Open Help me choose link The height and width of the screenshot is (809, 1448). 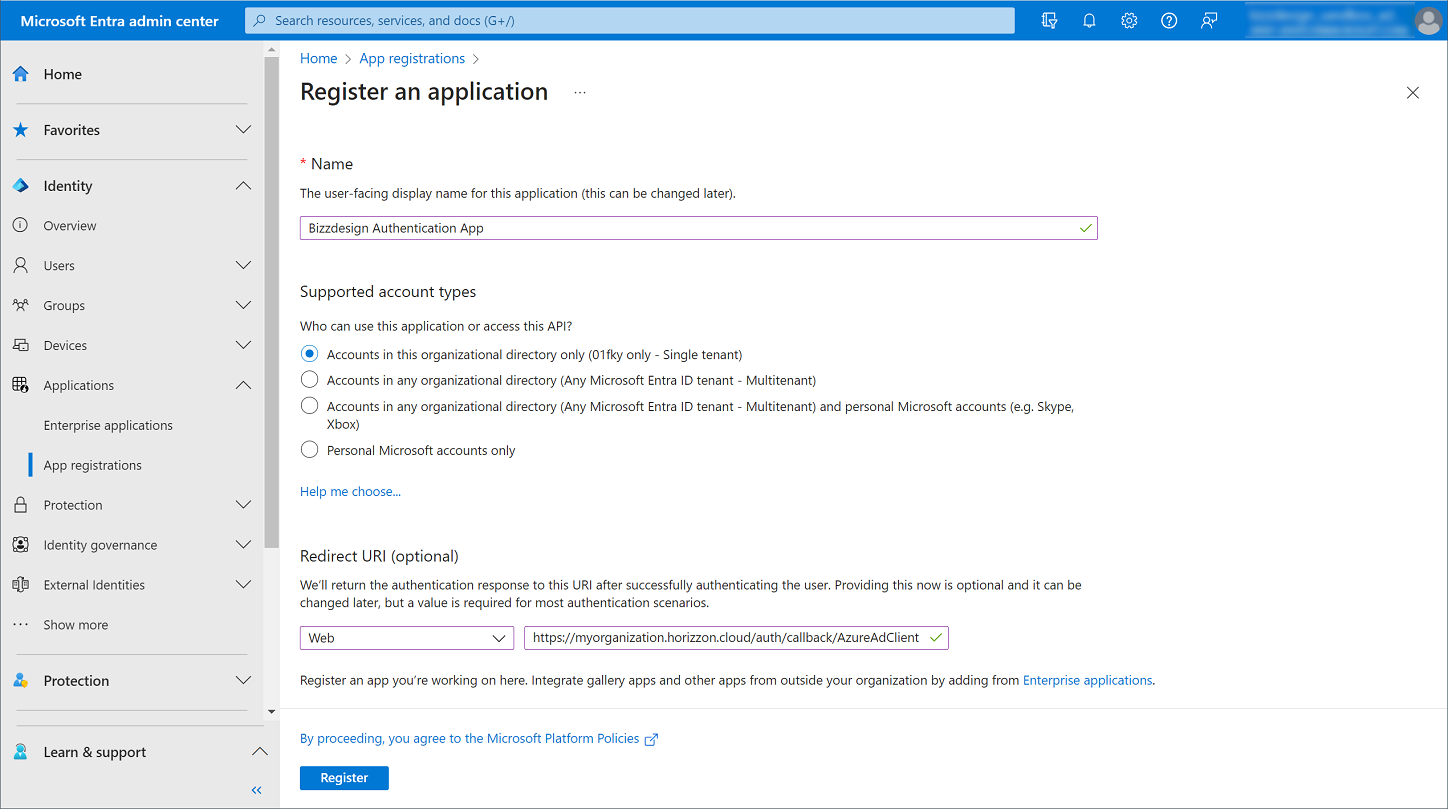point(350,492)
